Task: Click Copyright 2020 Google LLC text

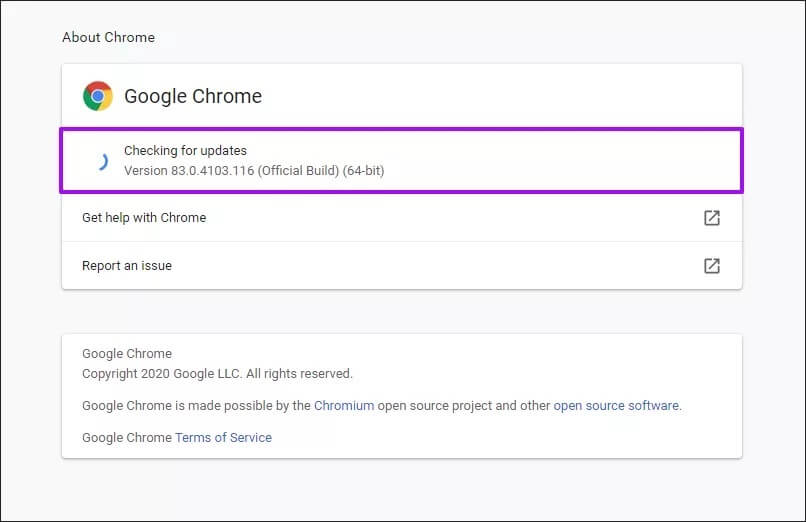Action: (x=217, y=374)
